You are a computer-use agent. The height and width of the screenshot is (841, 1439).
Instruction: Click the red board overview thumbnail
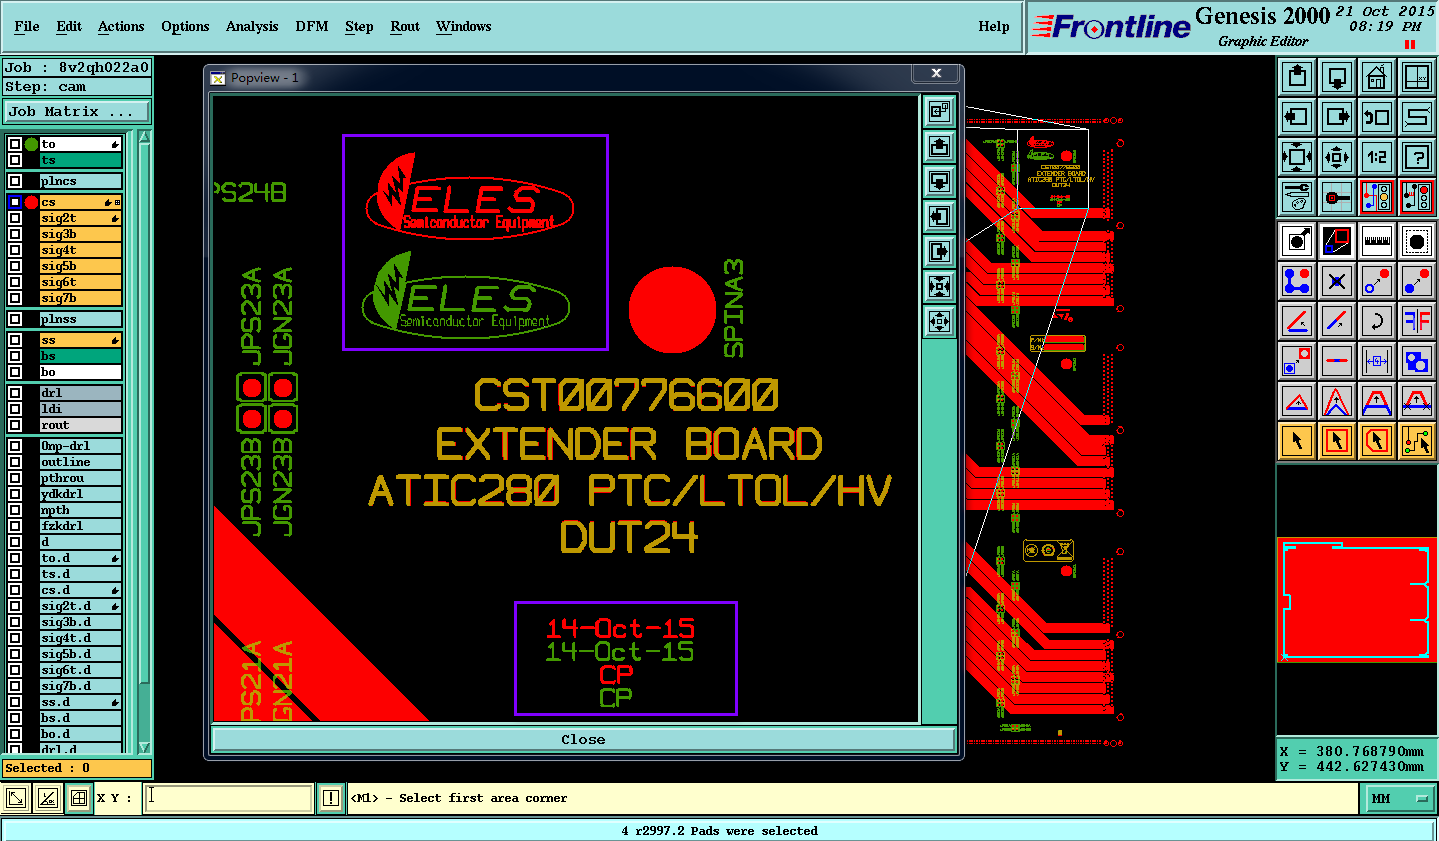click(1356, 600)
